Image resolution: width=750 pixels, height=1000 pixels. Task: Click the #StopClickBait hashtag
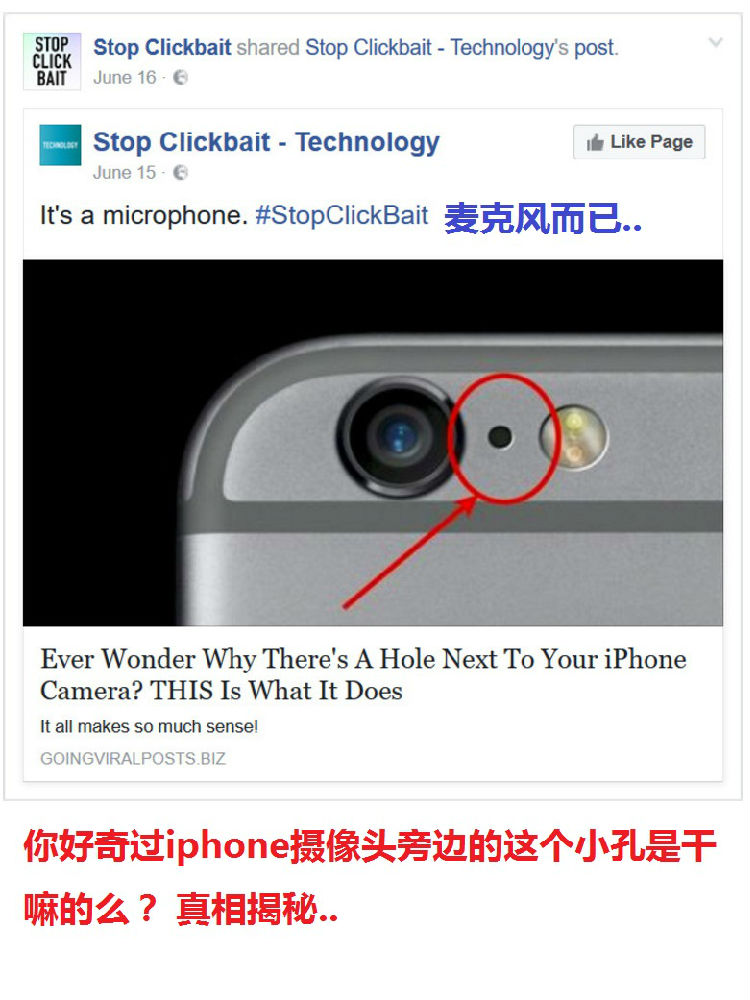[x=341, y=216]
